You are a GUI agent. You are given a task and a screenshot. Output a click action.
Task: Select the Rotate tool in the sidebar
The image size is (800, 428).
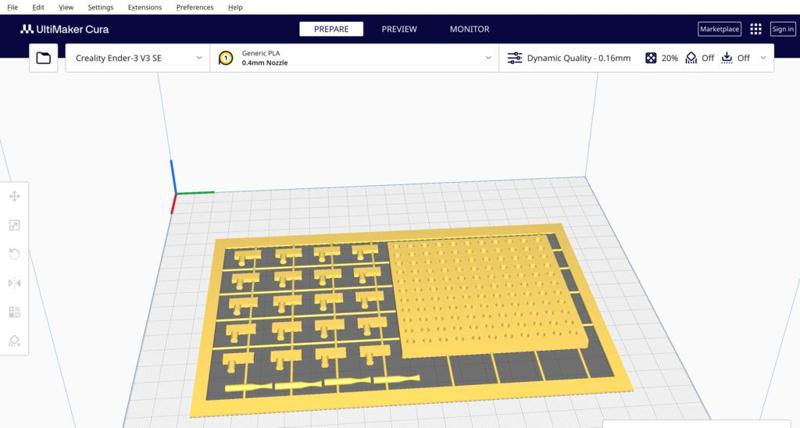(x=14, y=254)
